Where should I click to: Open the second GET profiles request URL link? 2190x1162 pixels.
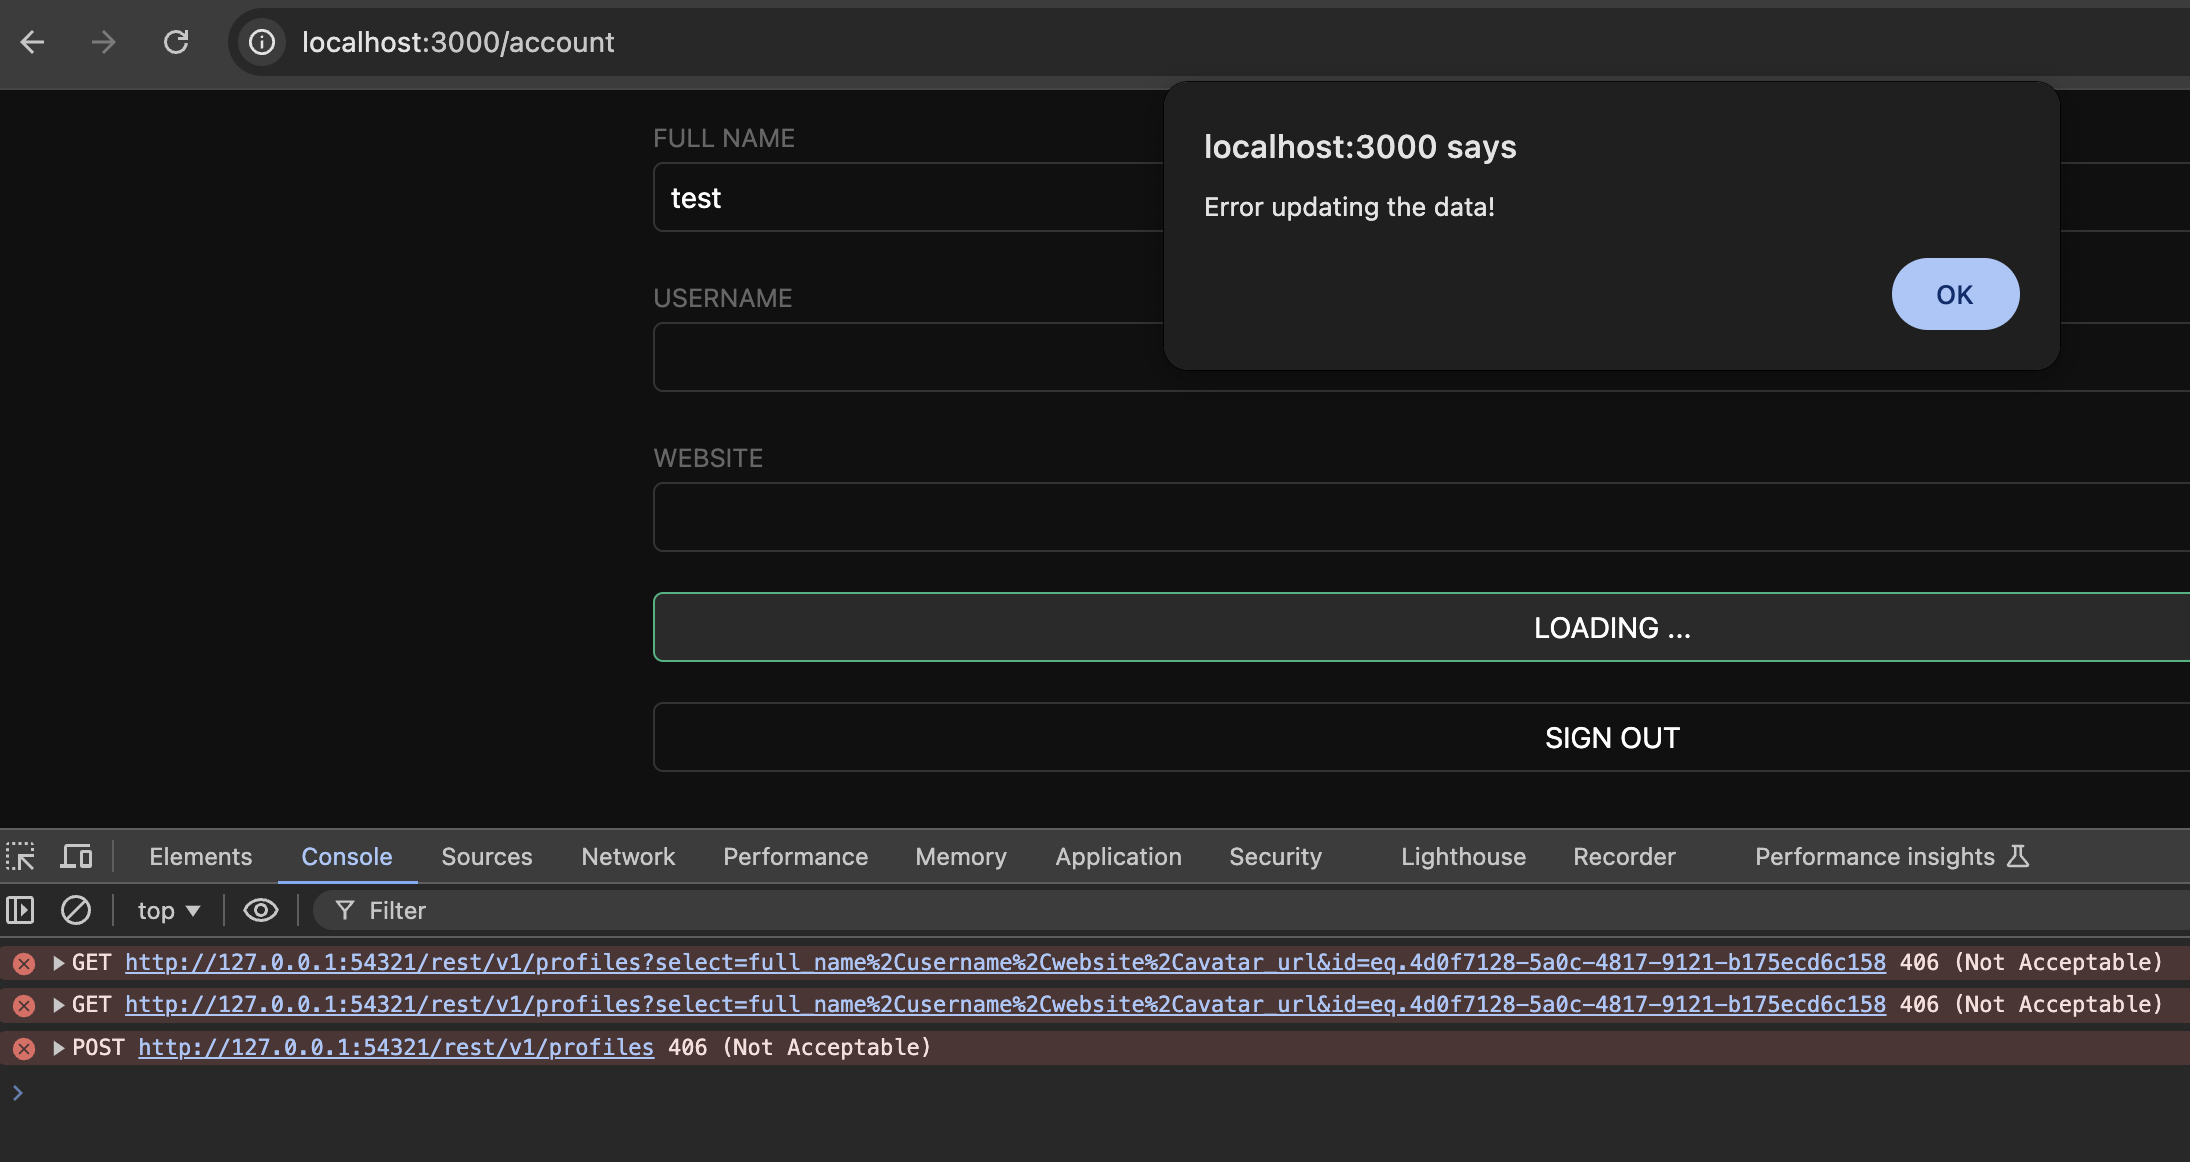pos(1005,1005)
